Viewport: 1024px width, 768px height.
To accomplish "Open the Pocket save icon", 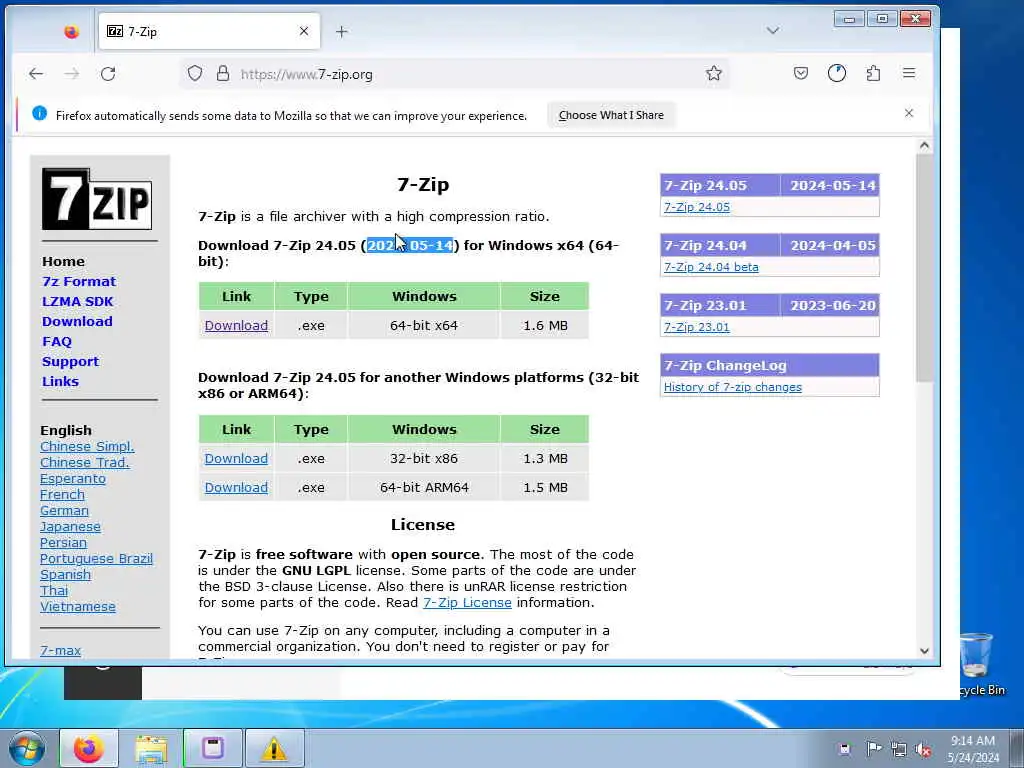I will point(801,73).
